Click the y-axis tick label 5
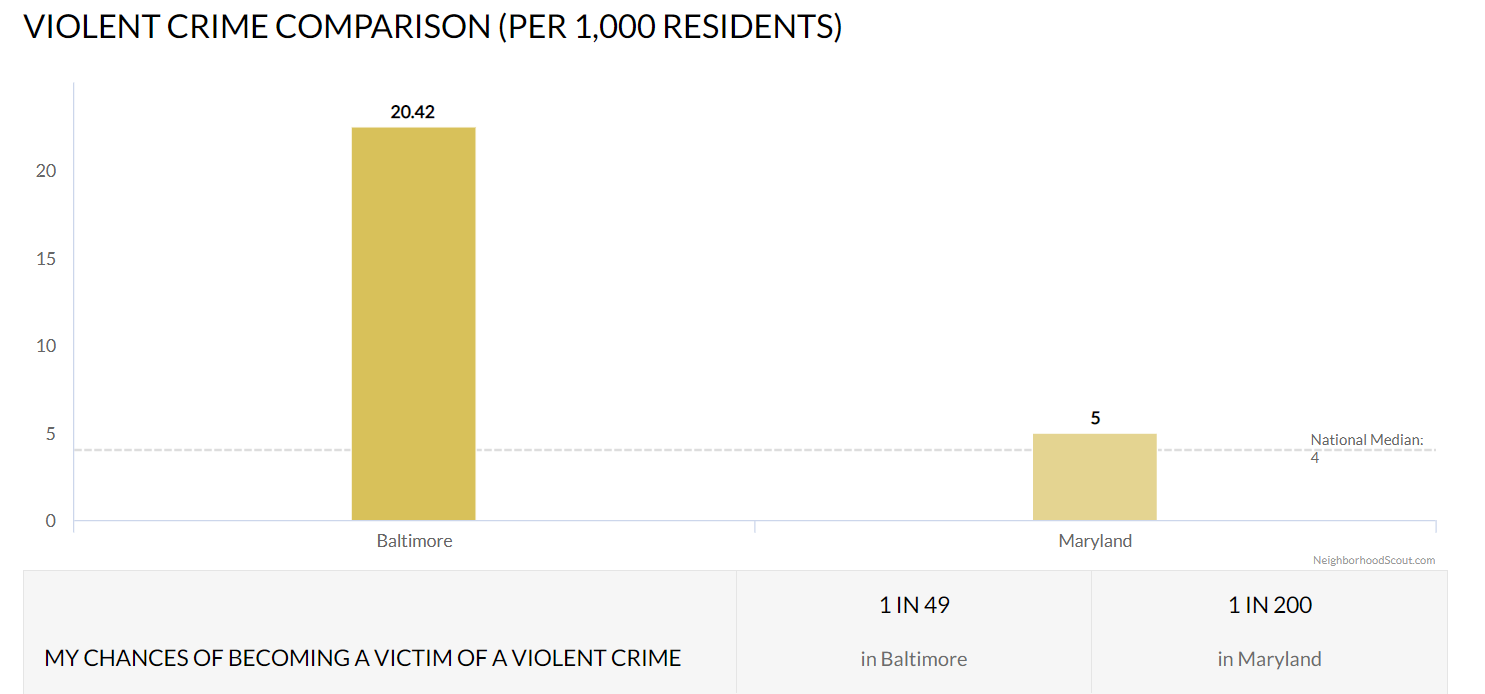1485x694 pixels. 50,434
